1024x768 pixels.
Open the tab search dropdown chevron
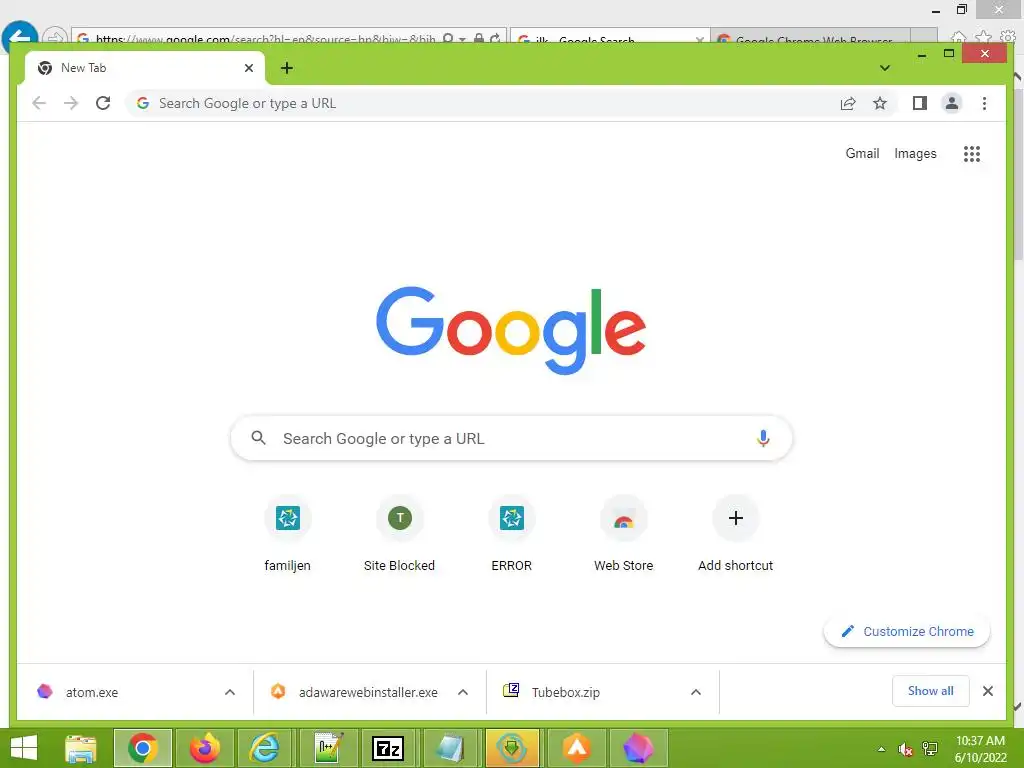pyautogui.click(x=885, y=68)
